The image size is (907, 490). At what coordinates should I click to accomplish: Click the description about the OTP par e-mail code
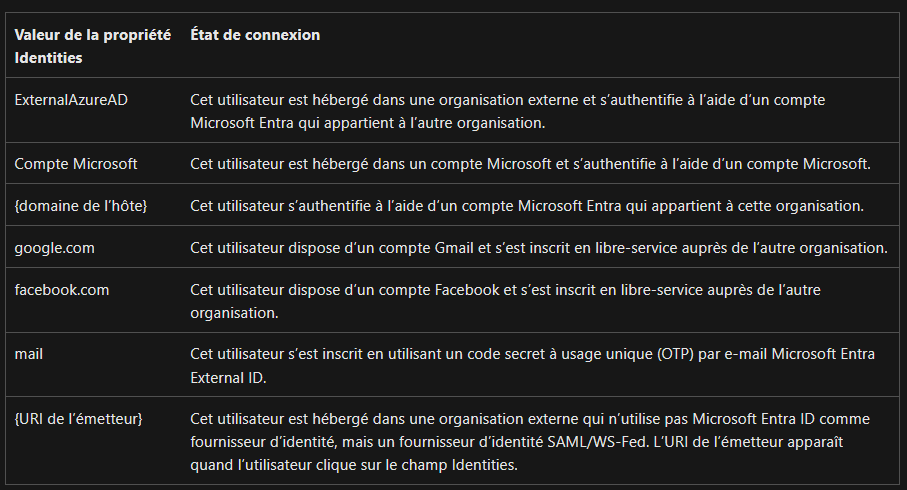[x=532, y=365]
